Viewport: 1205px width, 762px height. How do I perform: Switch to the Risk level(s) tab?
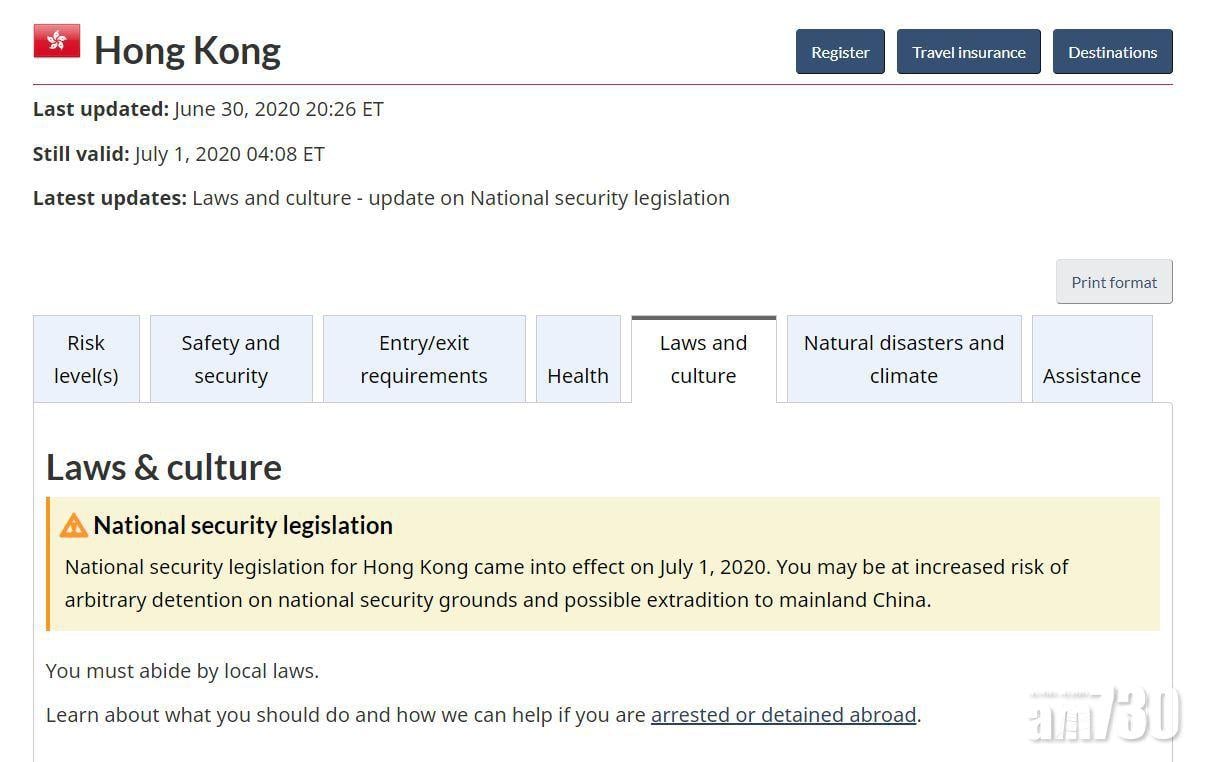86,359
